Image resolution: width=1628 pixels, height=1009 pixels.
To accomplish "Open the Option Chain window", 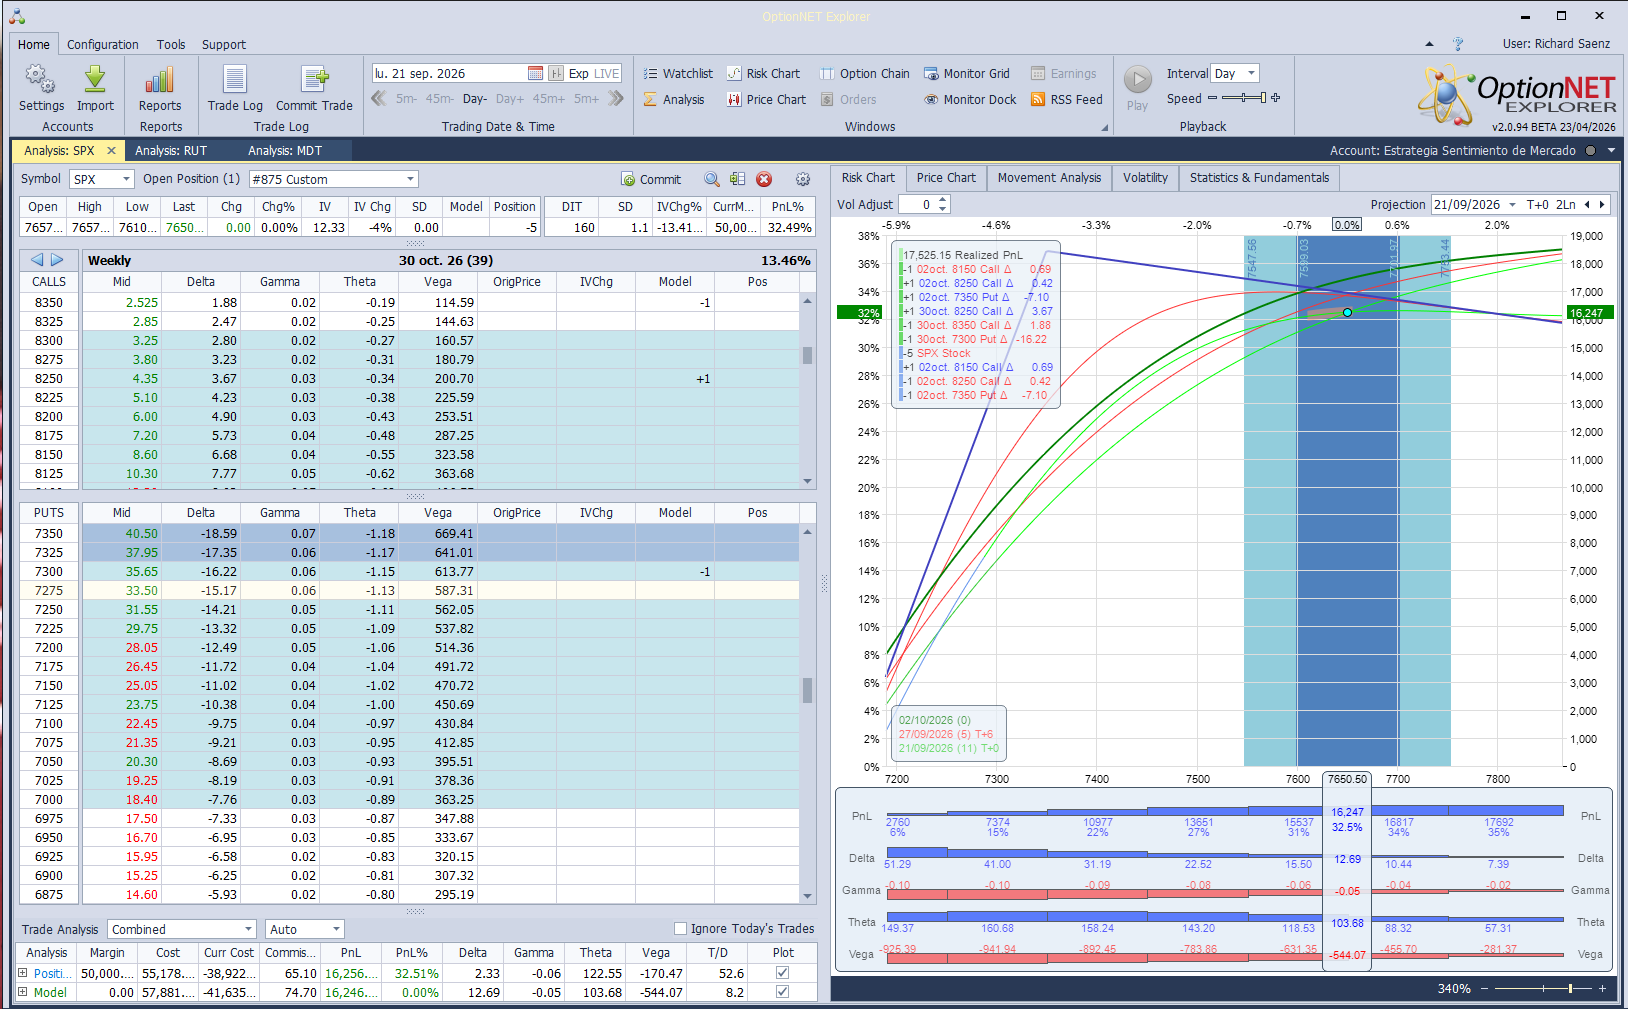I will pos(865,73).
